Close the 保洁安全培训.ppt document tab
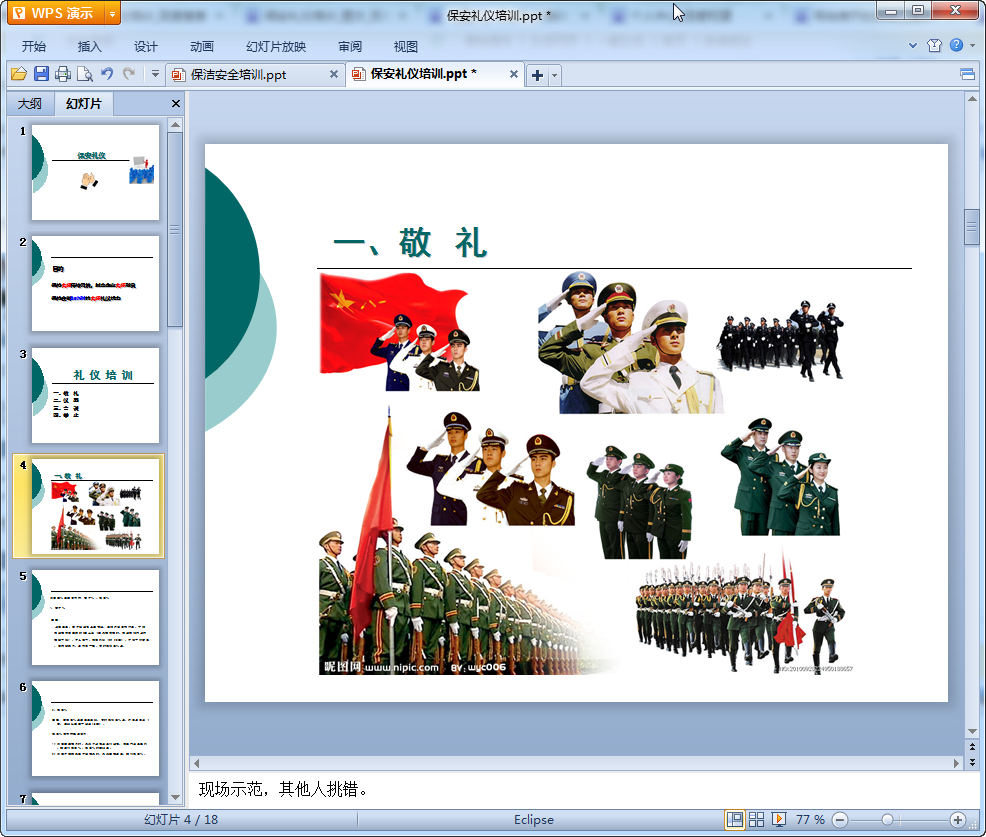The image size is (986, 837). click(x=334, y=74)
